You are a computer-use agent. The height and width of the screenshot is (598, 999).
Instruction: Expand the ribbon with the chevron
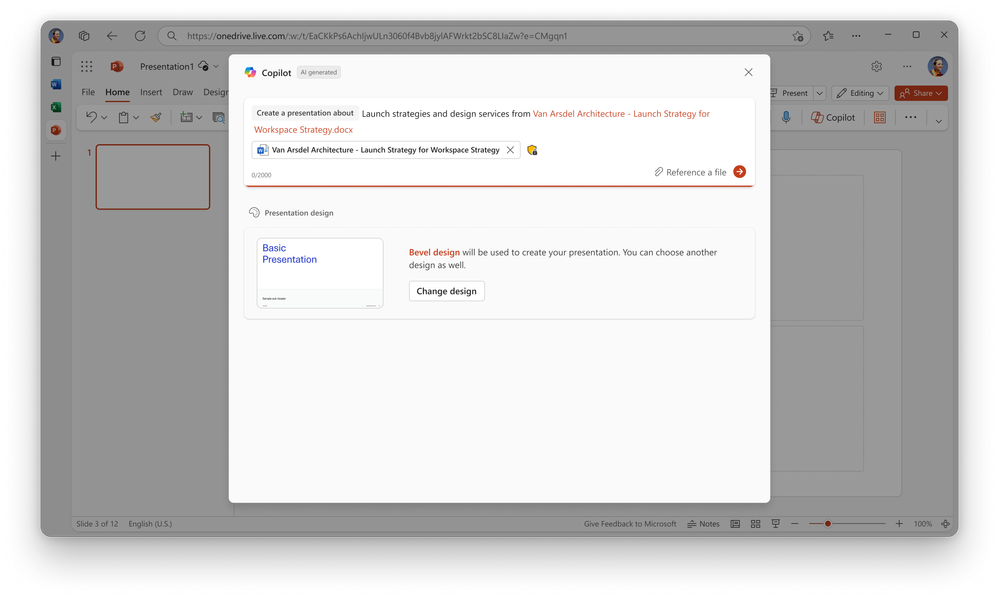point(938,121)
